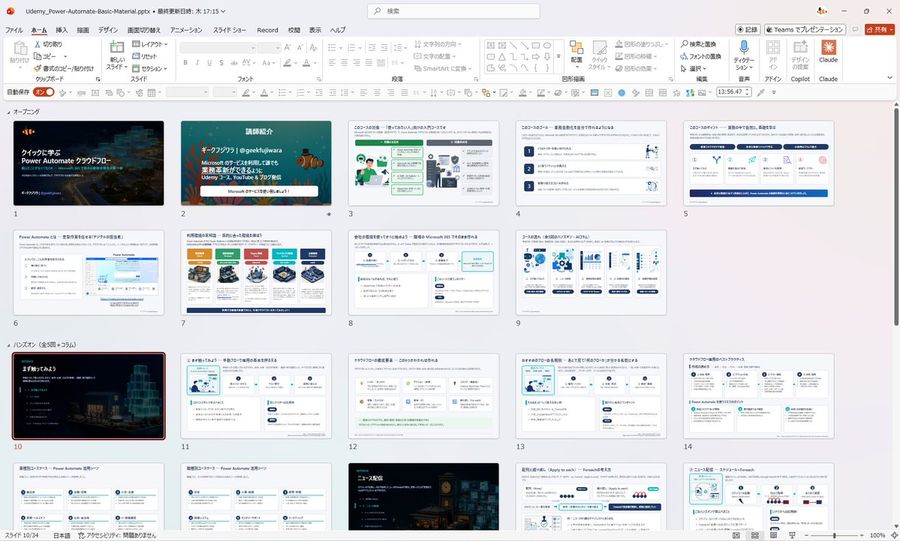Start slide show from status bar icon
This screenshot has height=541, width=900.
pos(792,535)
